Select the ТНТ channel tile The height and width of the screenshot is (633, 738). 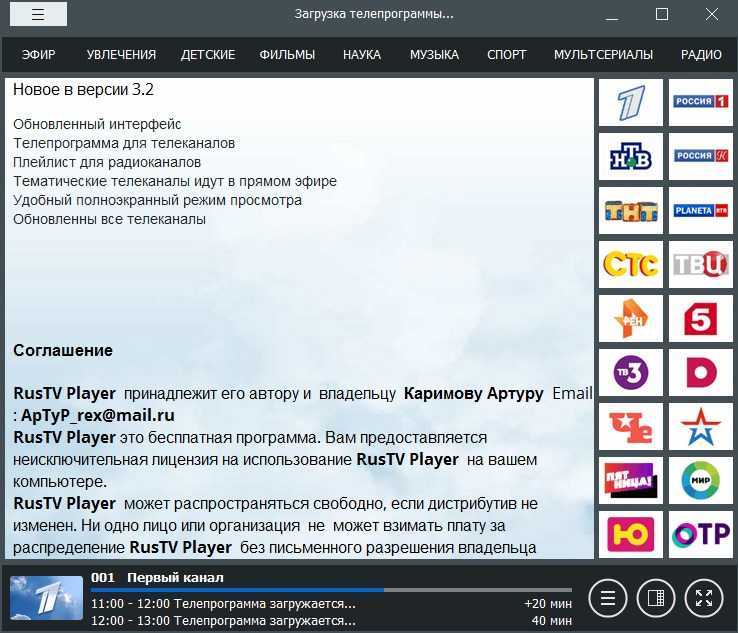(x=631, y=210)
